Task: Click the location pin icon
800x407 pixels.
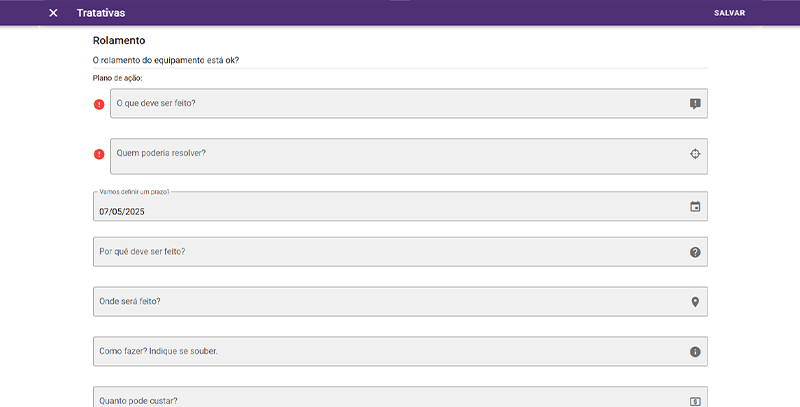Action: (x=695, y=302)
